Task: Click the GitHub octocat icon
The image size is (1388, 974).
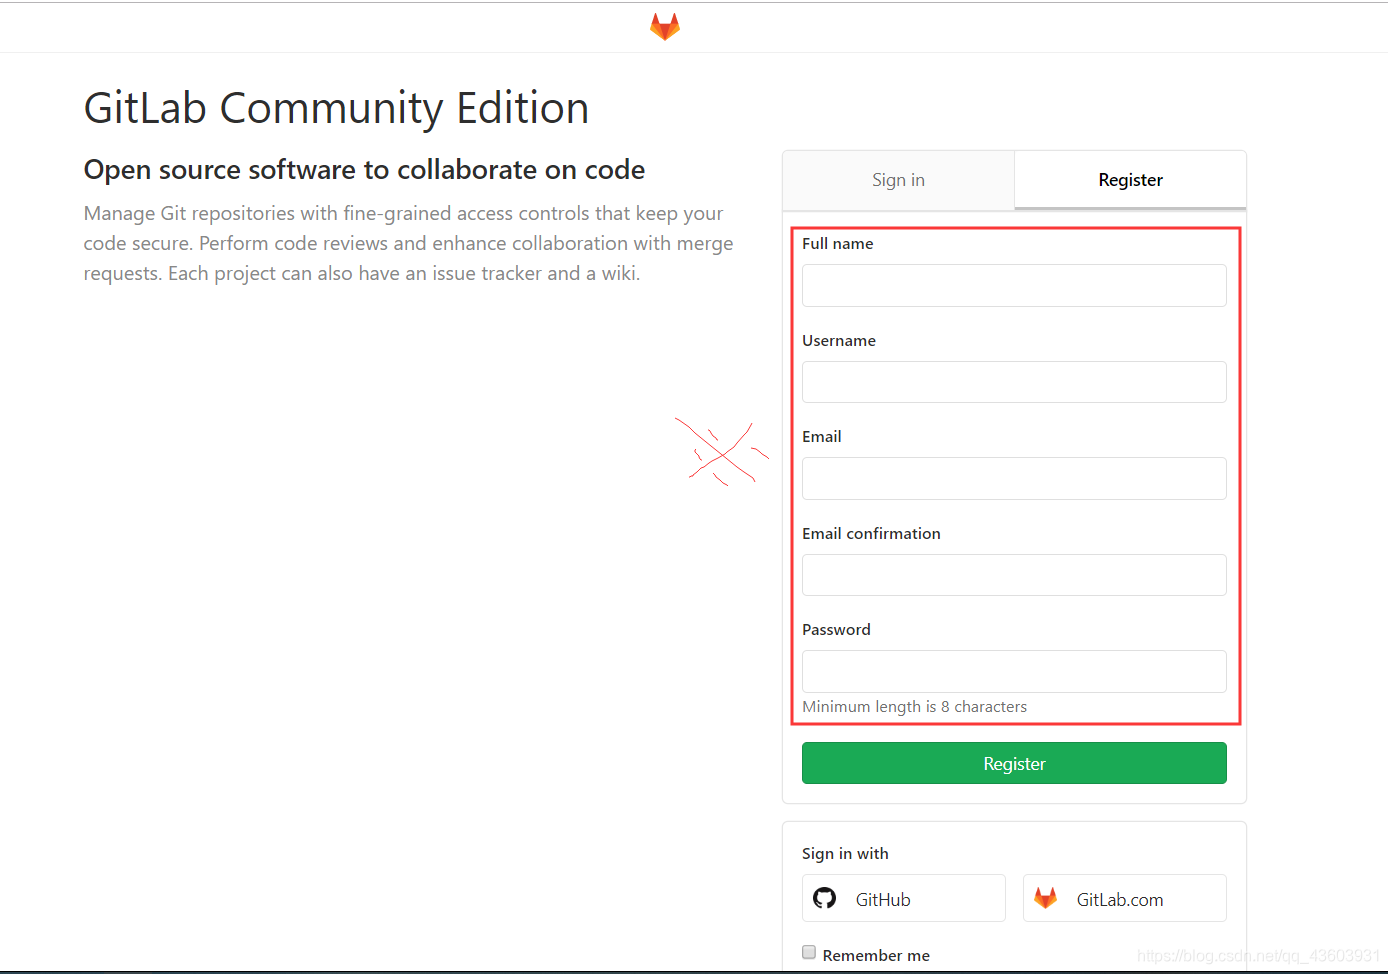Action: click(x=825, y=898)
